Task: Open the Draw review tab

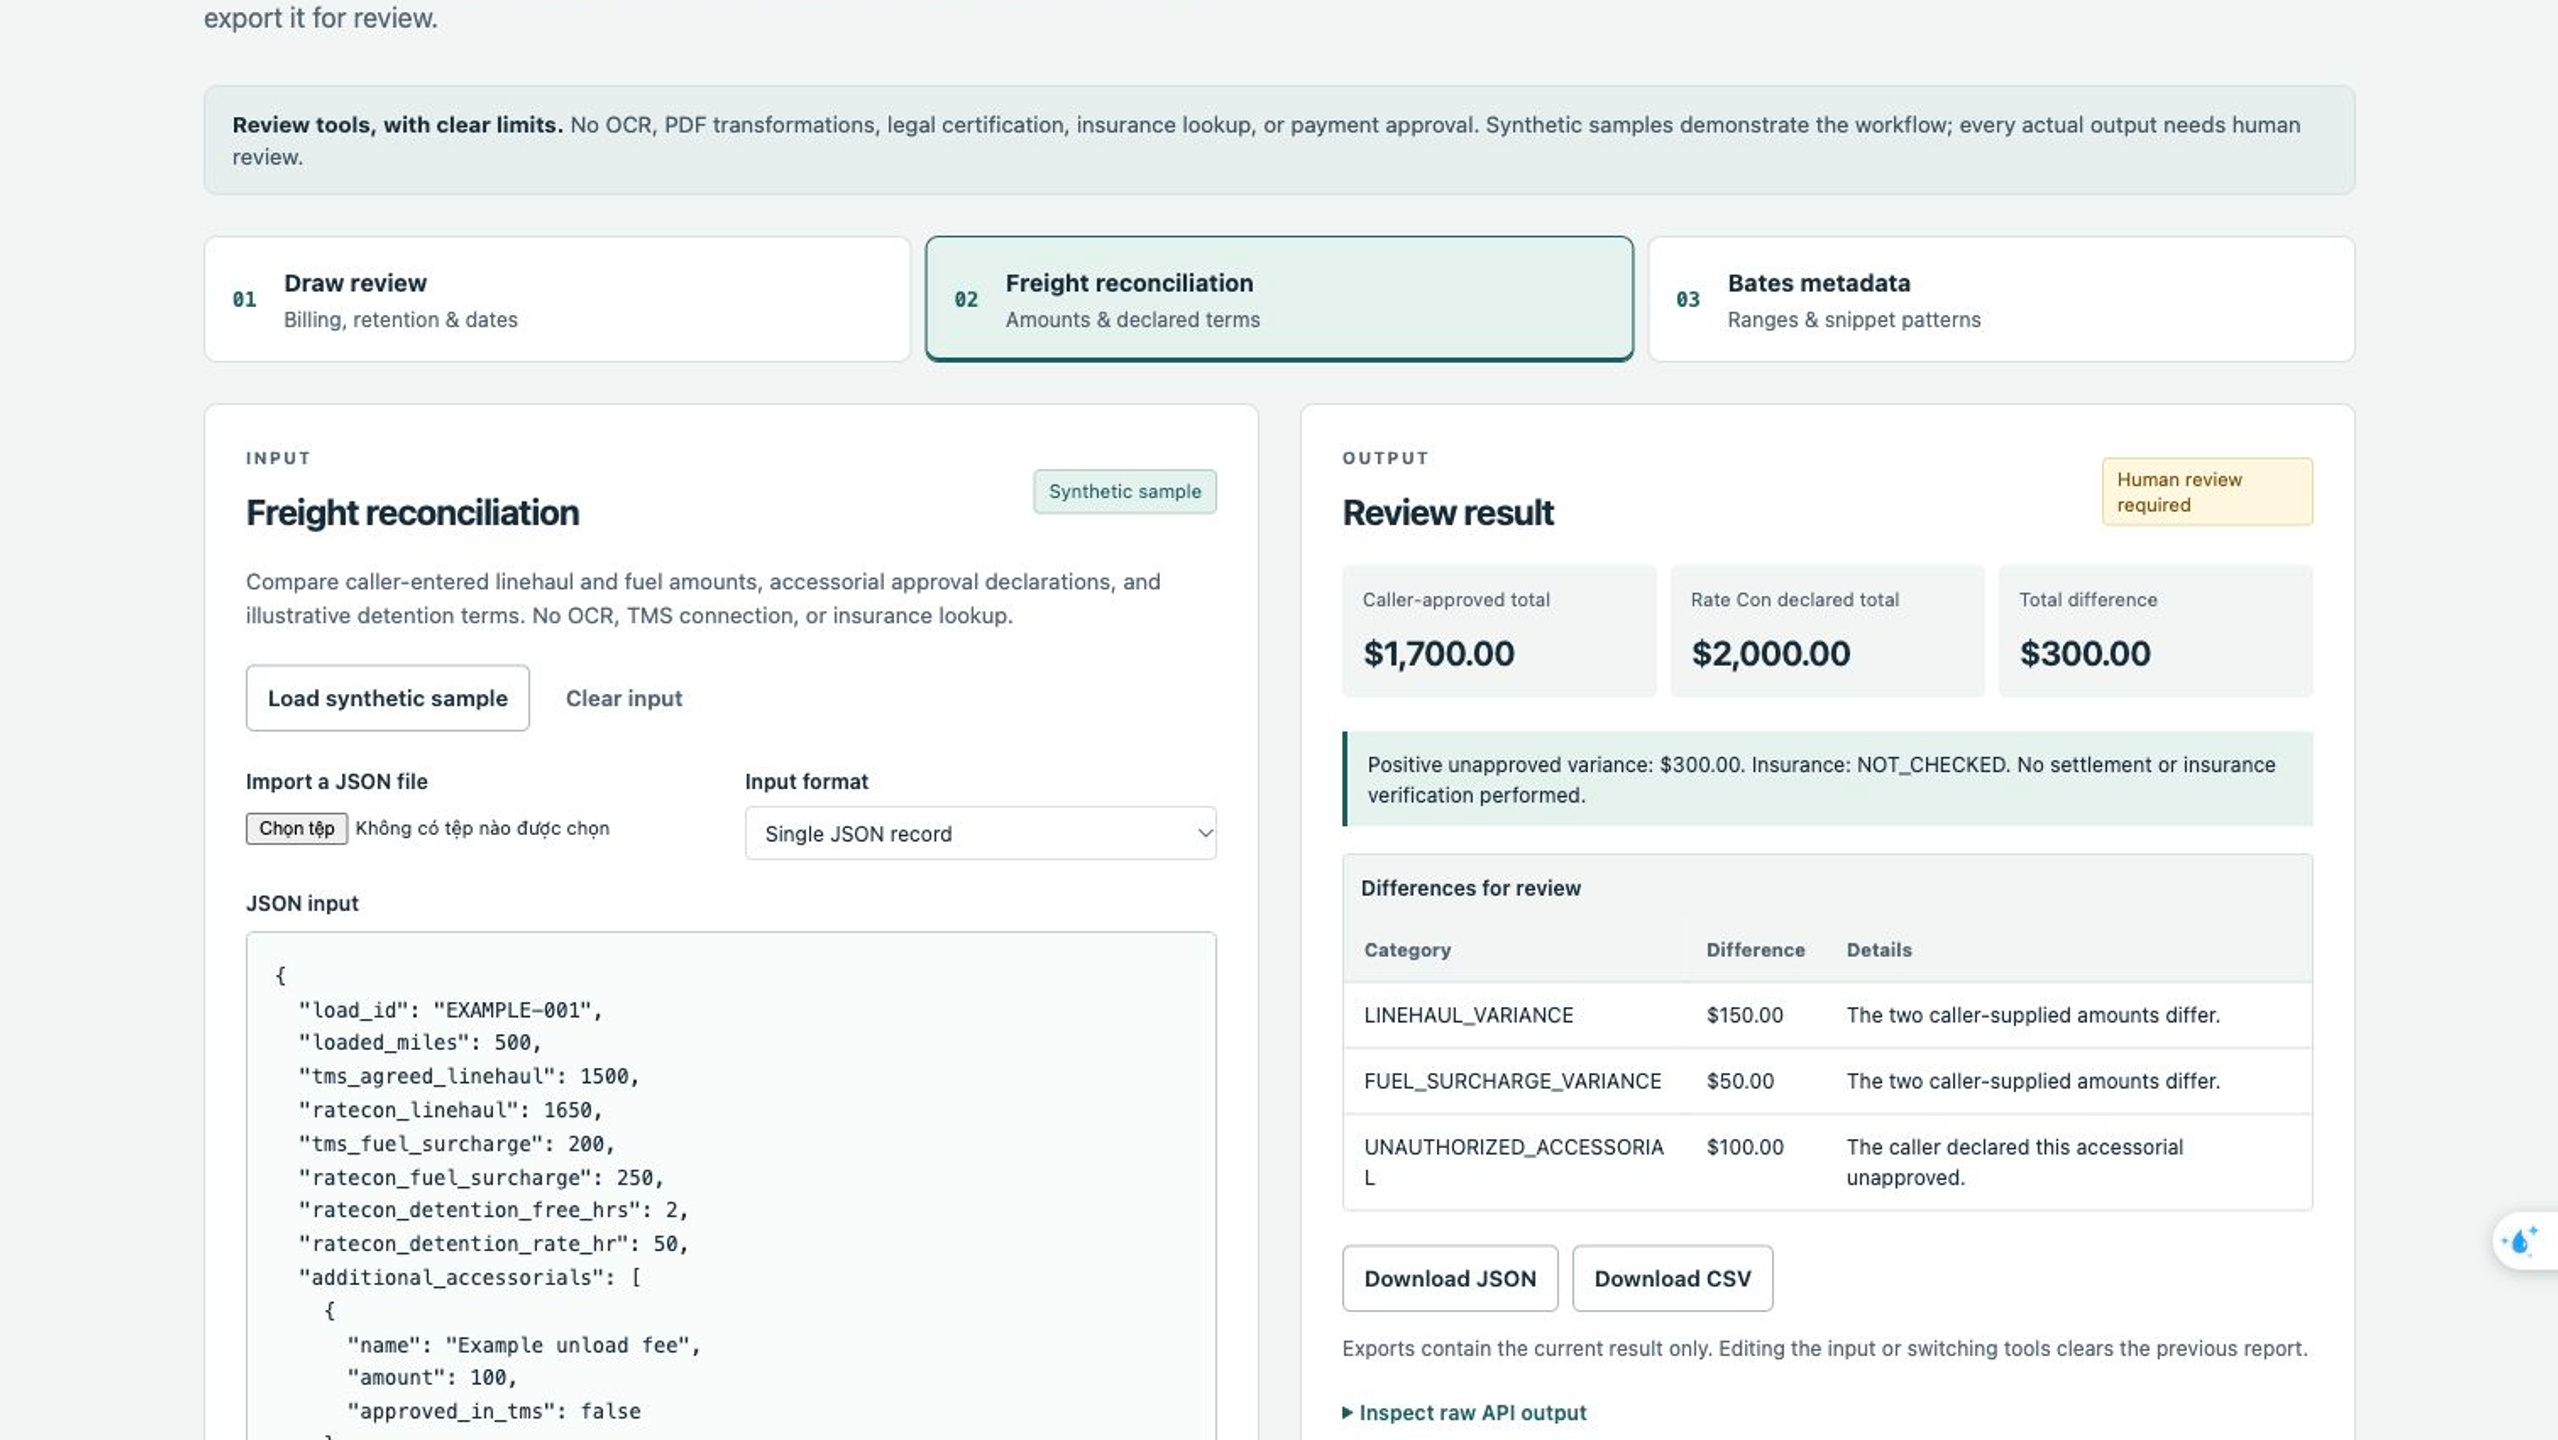Action: click(557, 299)
